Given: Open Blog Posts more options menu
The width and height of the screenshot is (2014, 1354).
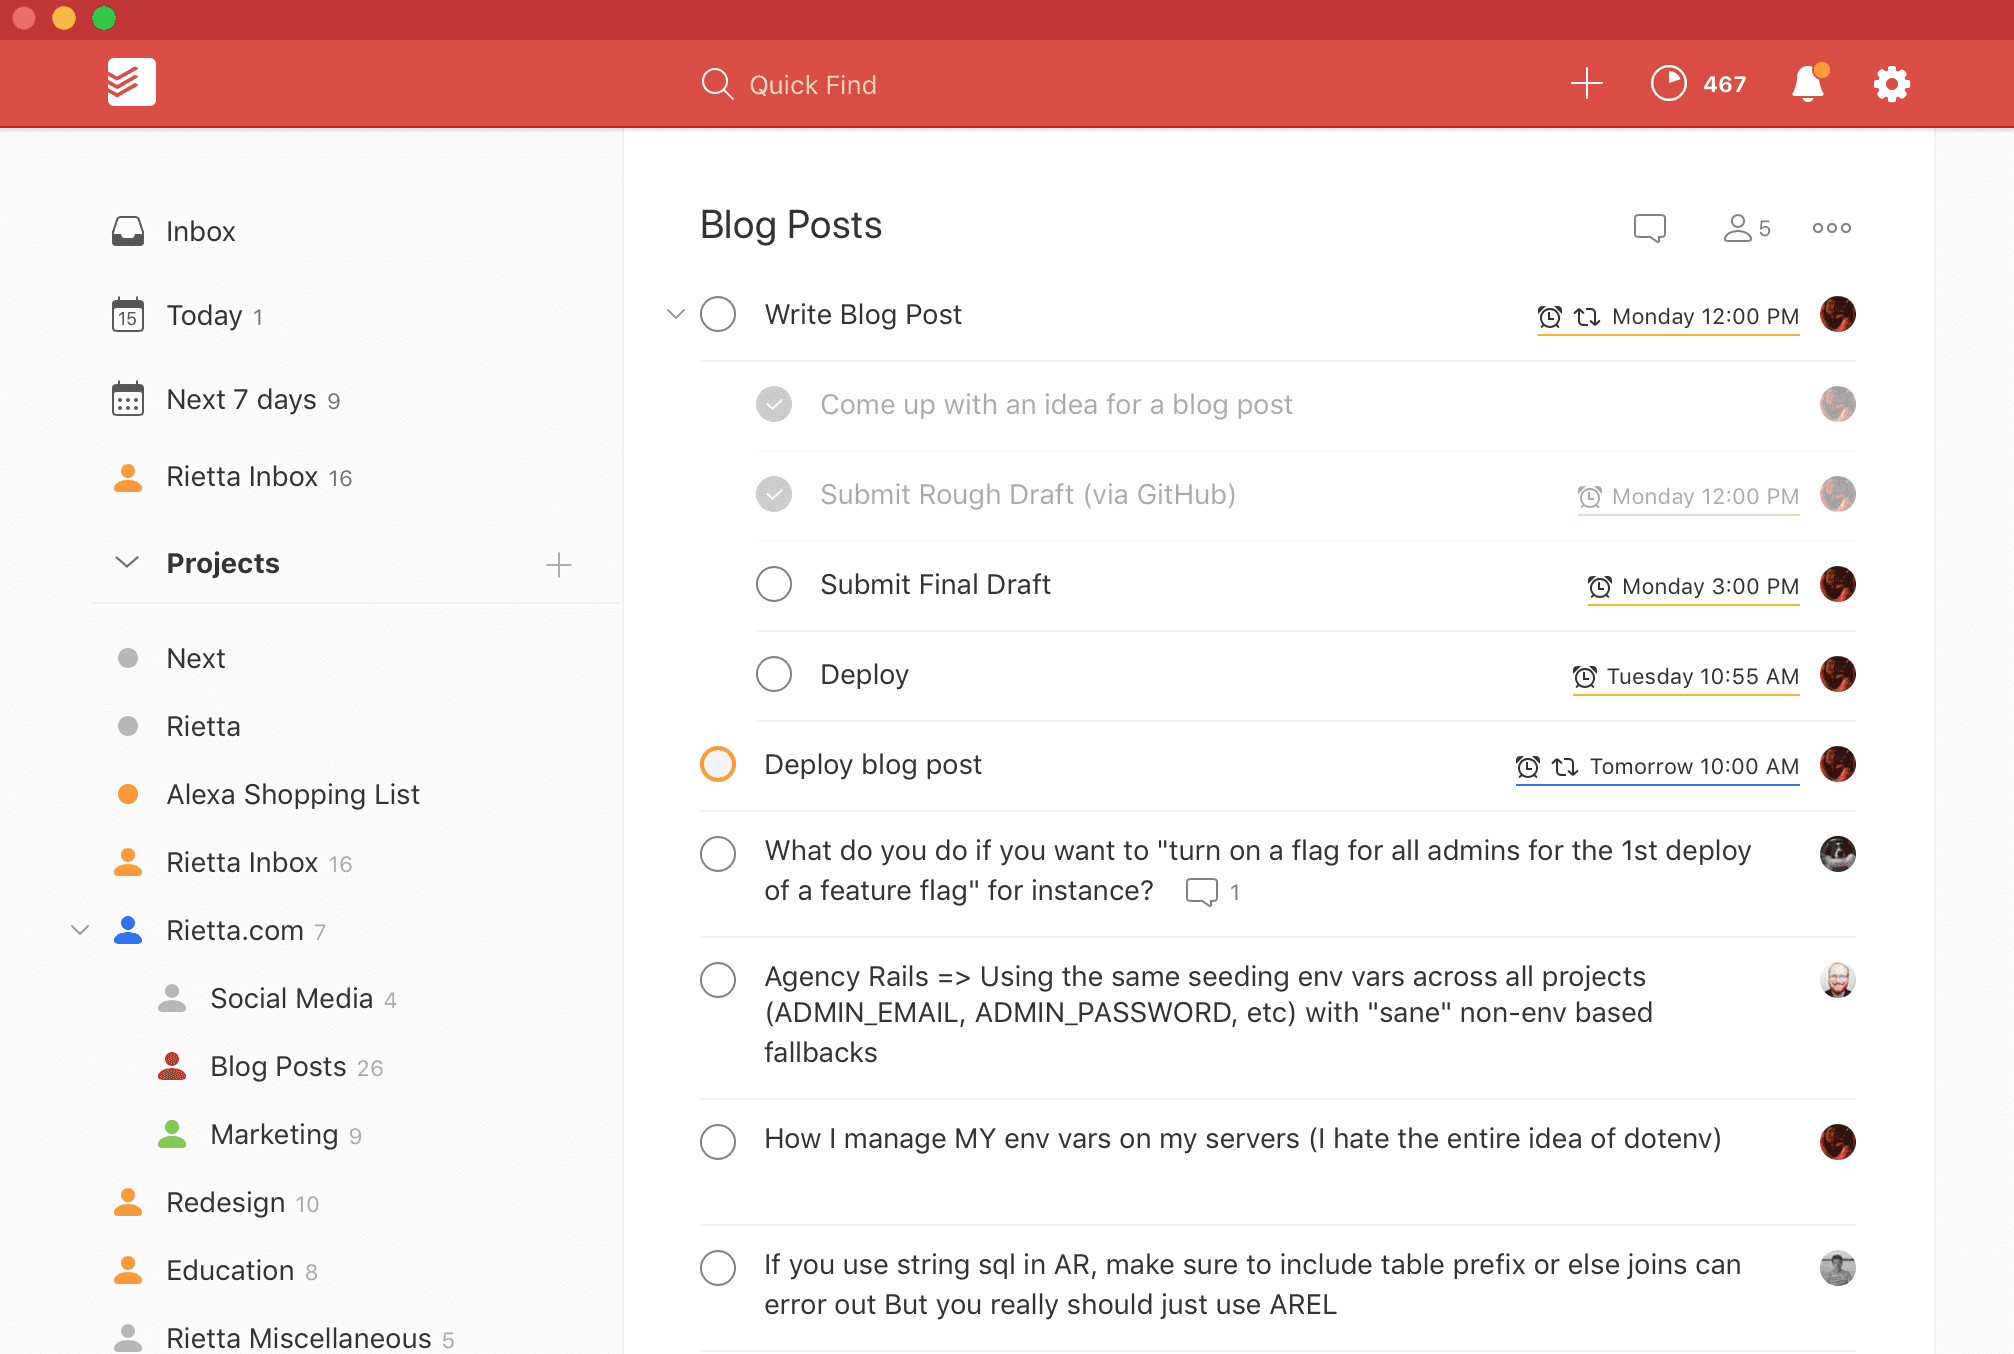Looking at the screenshot, I should 1832,228.
